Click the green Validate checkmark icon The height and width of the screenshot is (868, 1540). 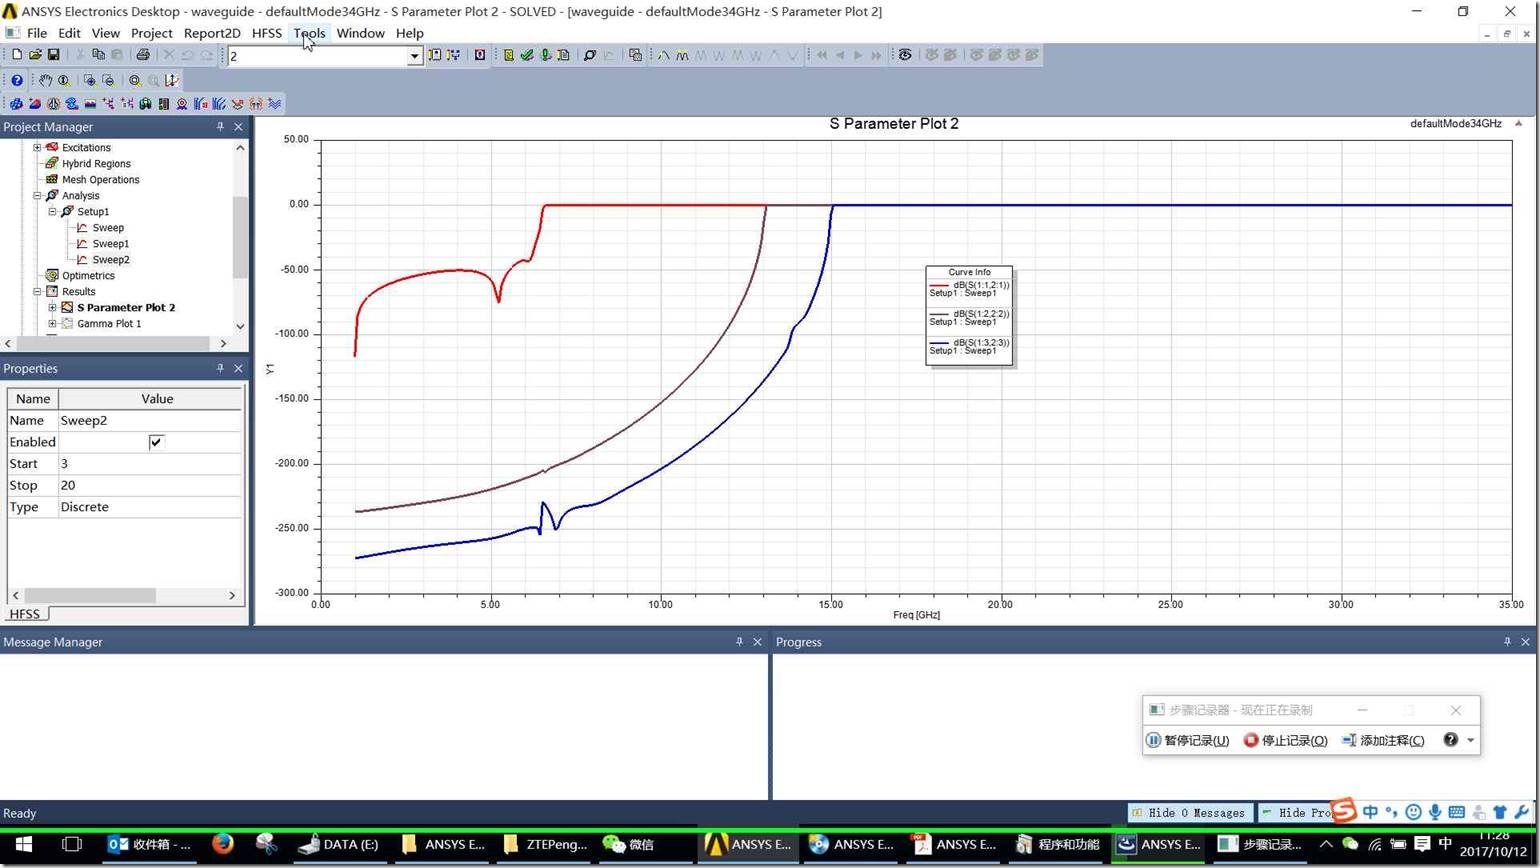click(x=526, y=55)
